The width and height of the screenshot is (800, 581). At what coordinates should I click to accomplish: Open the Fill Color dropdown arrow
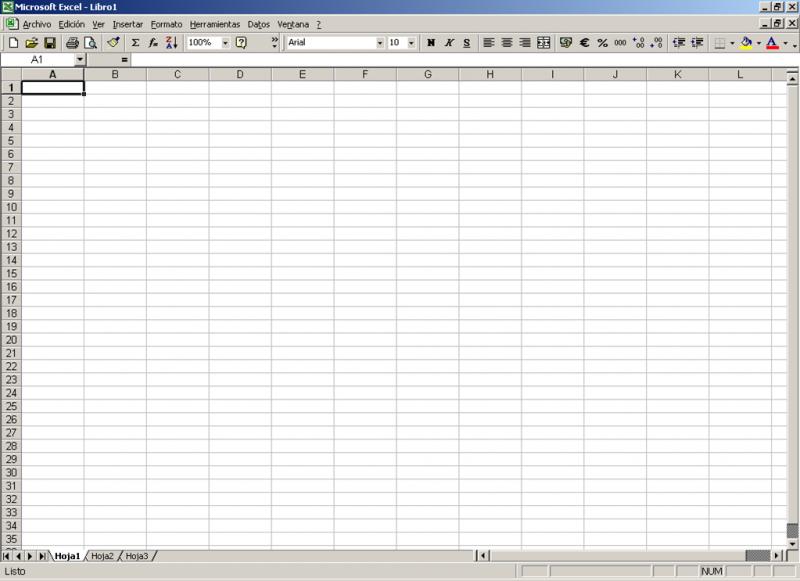(759, 43)
